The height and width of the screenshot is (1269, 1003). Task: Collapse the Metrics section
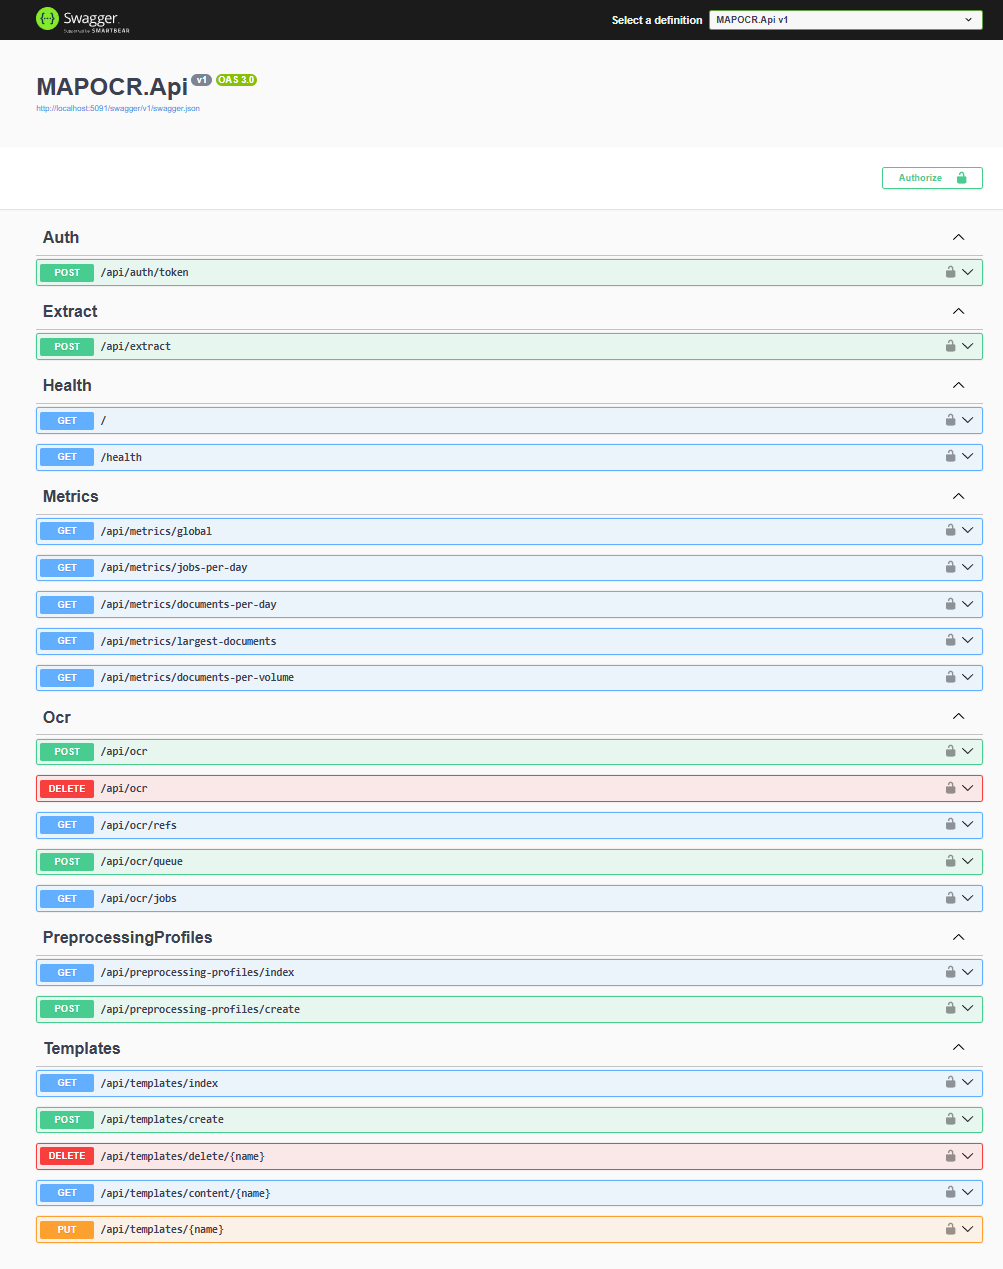tap(958, 496)
